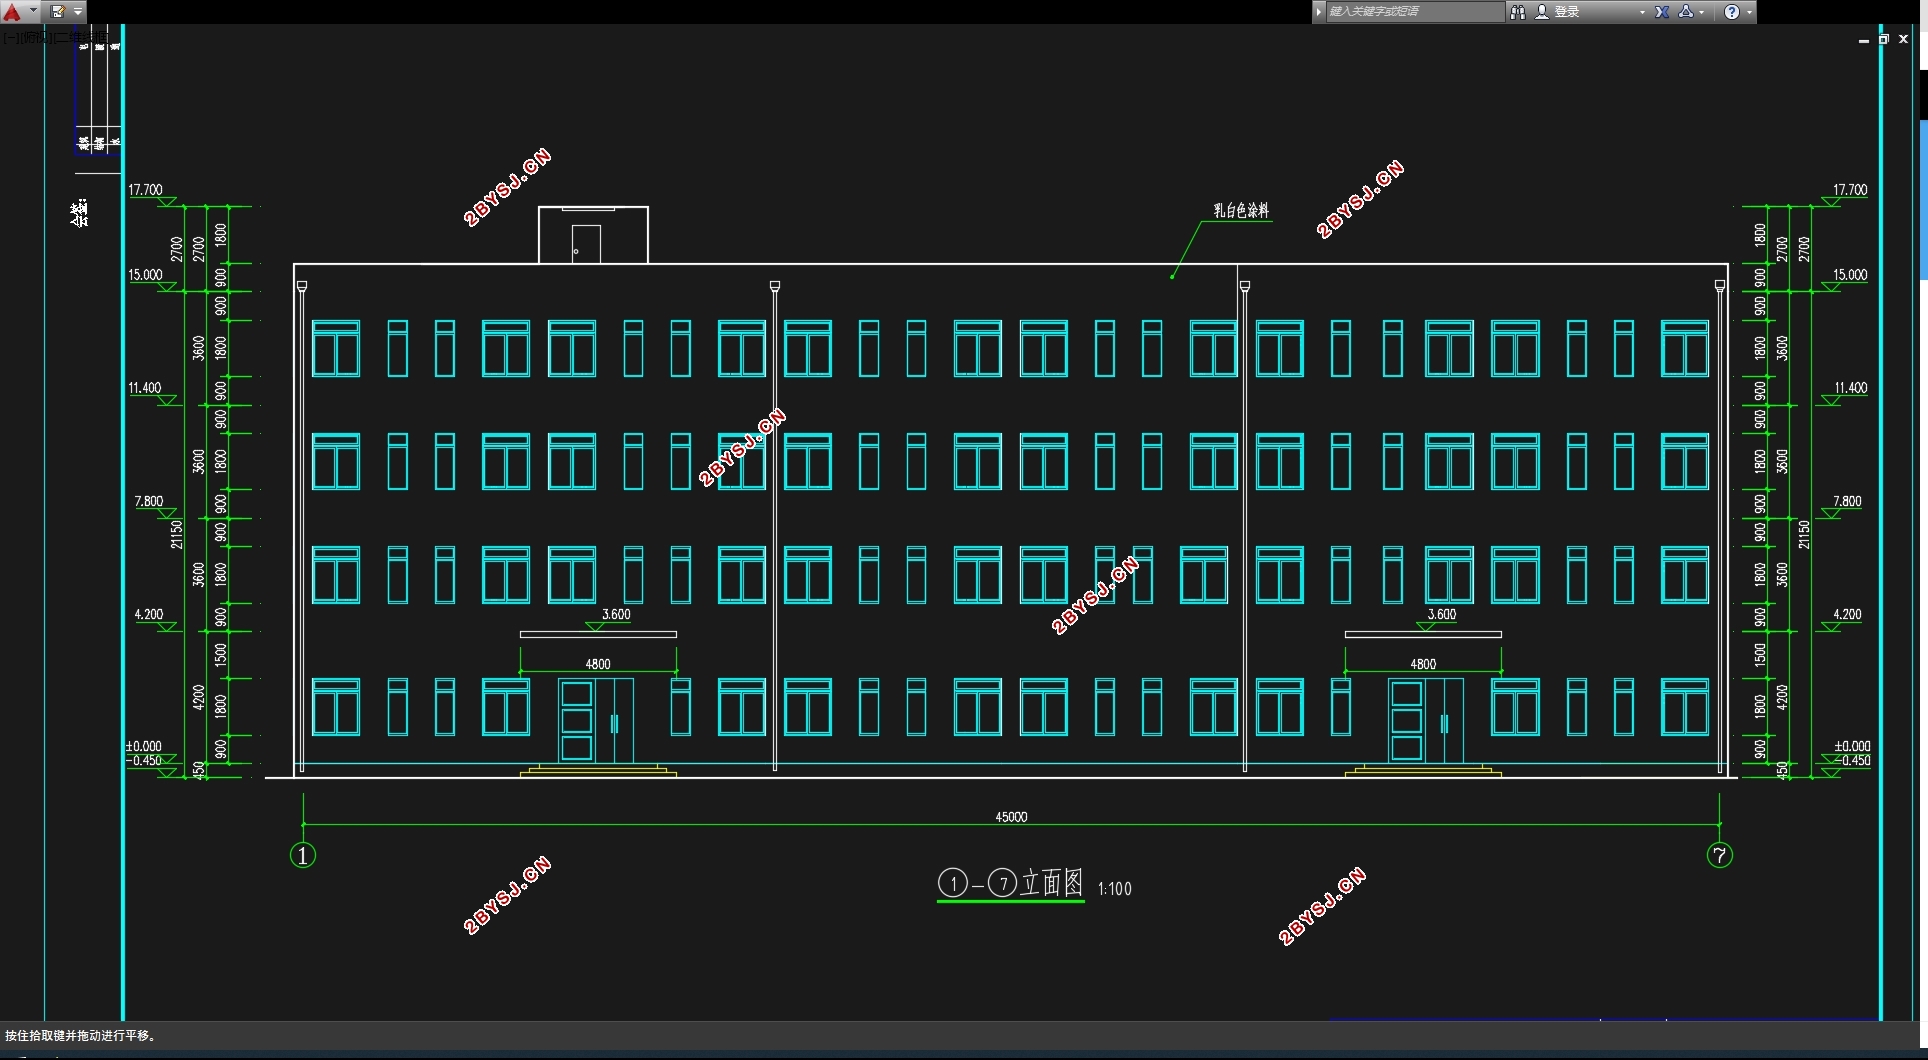Select the 乳白色涂料 material annotation
Viewport: 1928px width, 1060px height.
point(1241,210)
